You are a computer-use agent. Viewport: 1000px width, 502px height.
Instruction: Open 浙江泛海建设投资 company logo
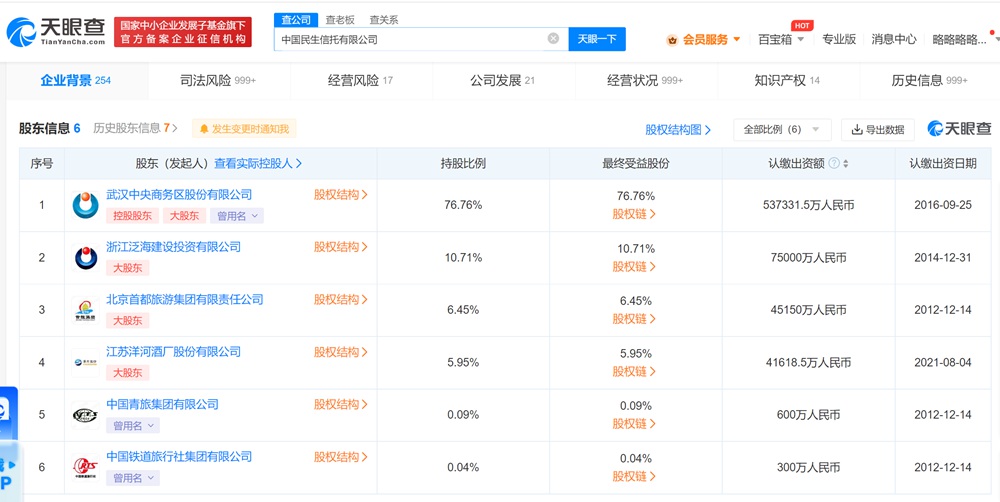(85, 258)
